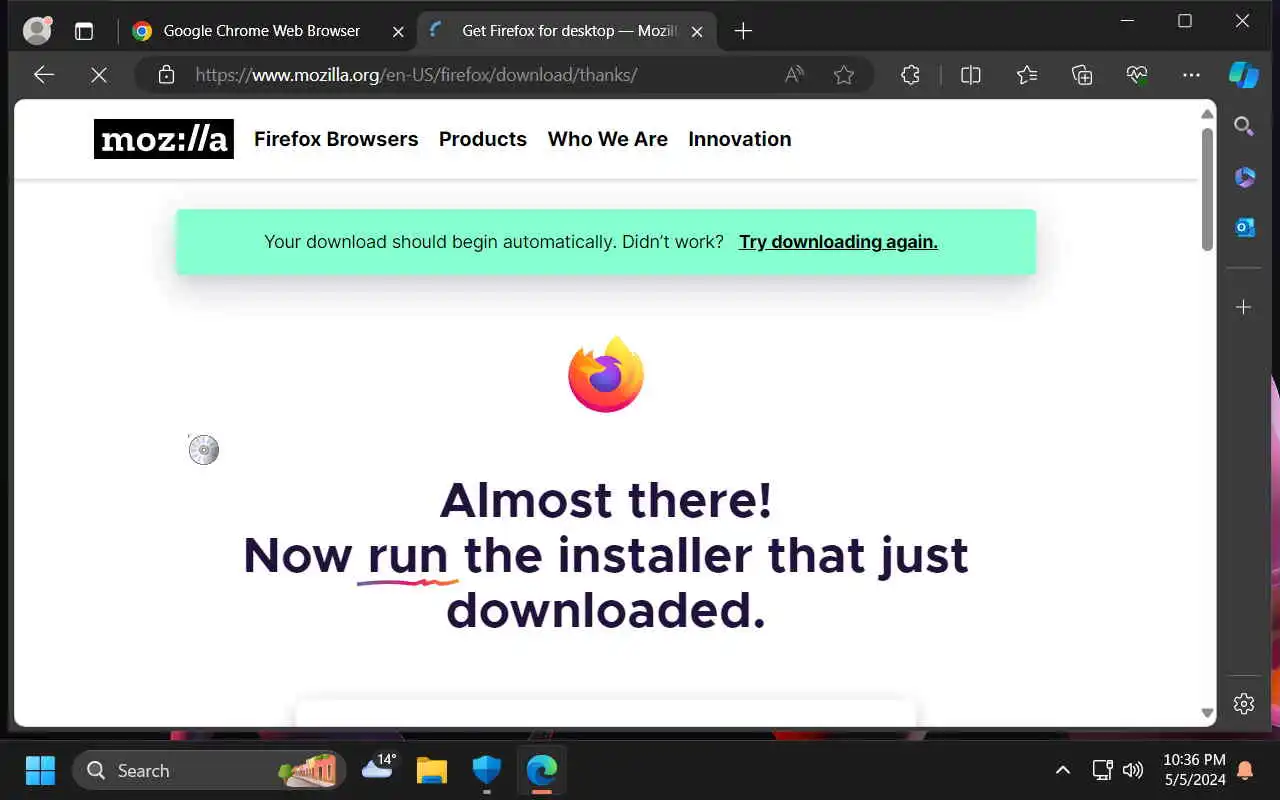Open weather widget showing 14°
The width and height of the screenshot is (1280, 800).
pyautogui.click(x=379, y=768)
